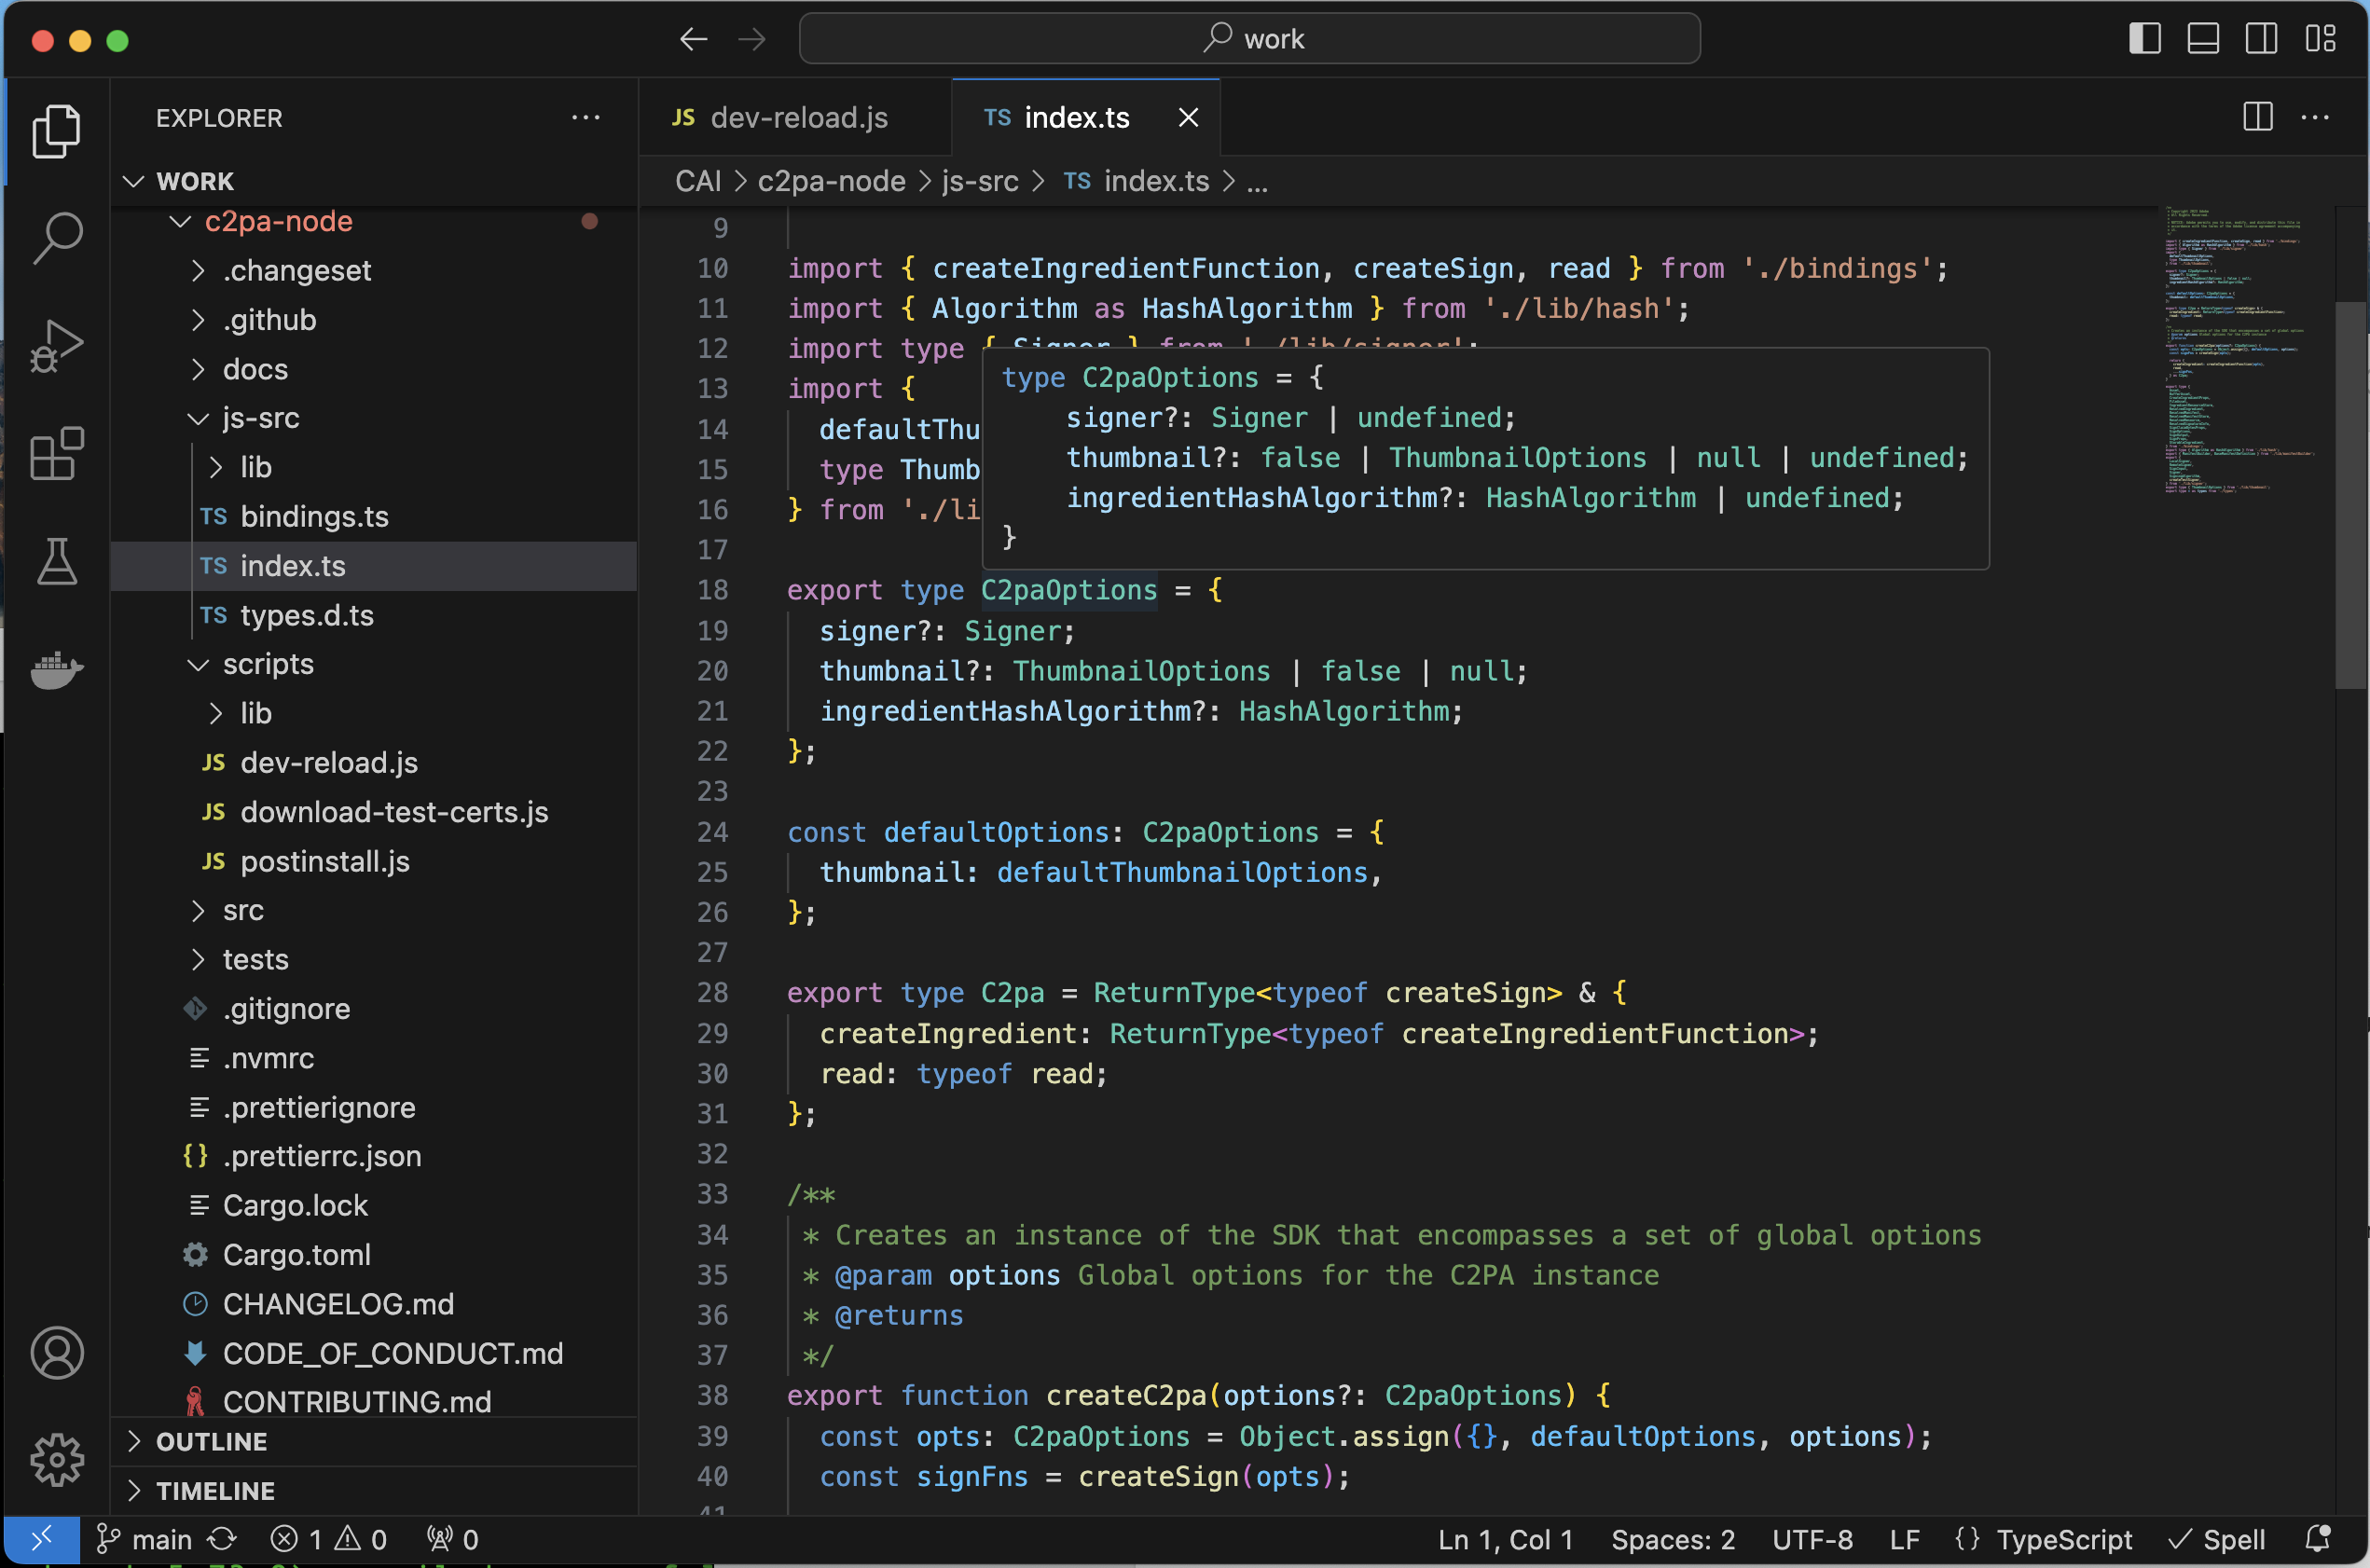The height and width of the screenshot is (1568, 2370).
Task: Open download-test-certs.js file
Action: point(374,812)
